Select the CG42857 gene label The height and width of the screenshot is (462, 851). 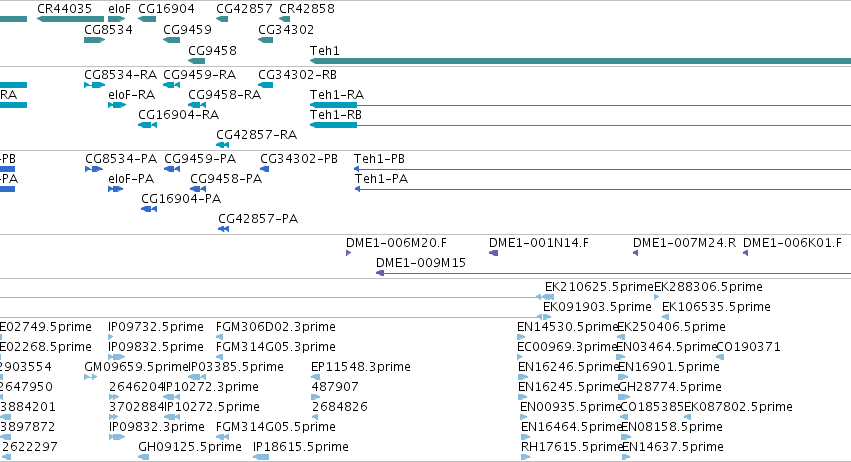244,9
